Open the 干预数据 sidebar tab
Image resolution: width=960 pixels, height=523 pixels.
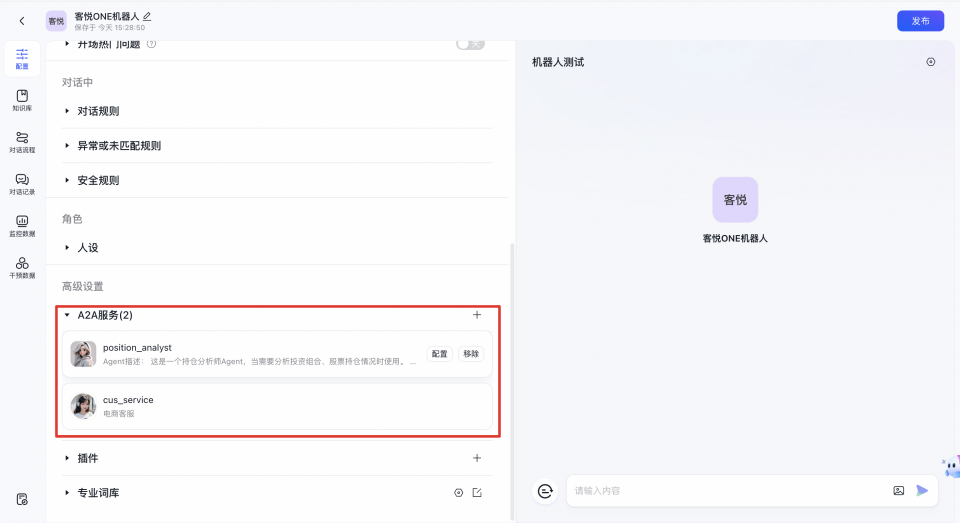(x=22, y=268)
